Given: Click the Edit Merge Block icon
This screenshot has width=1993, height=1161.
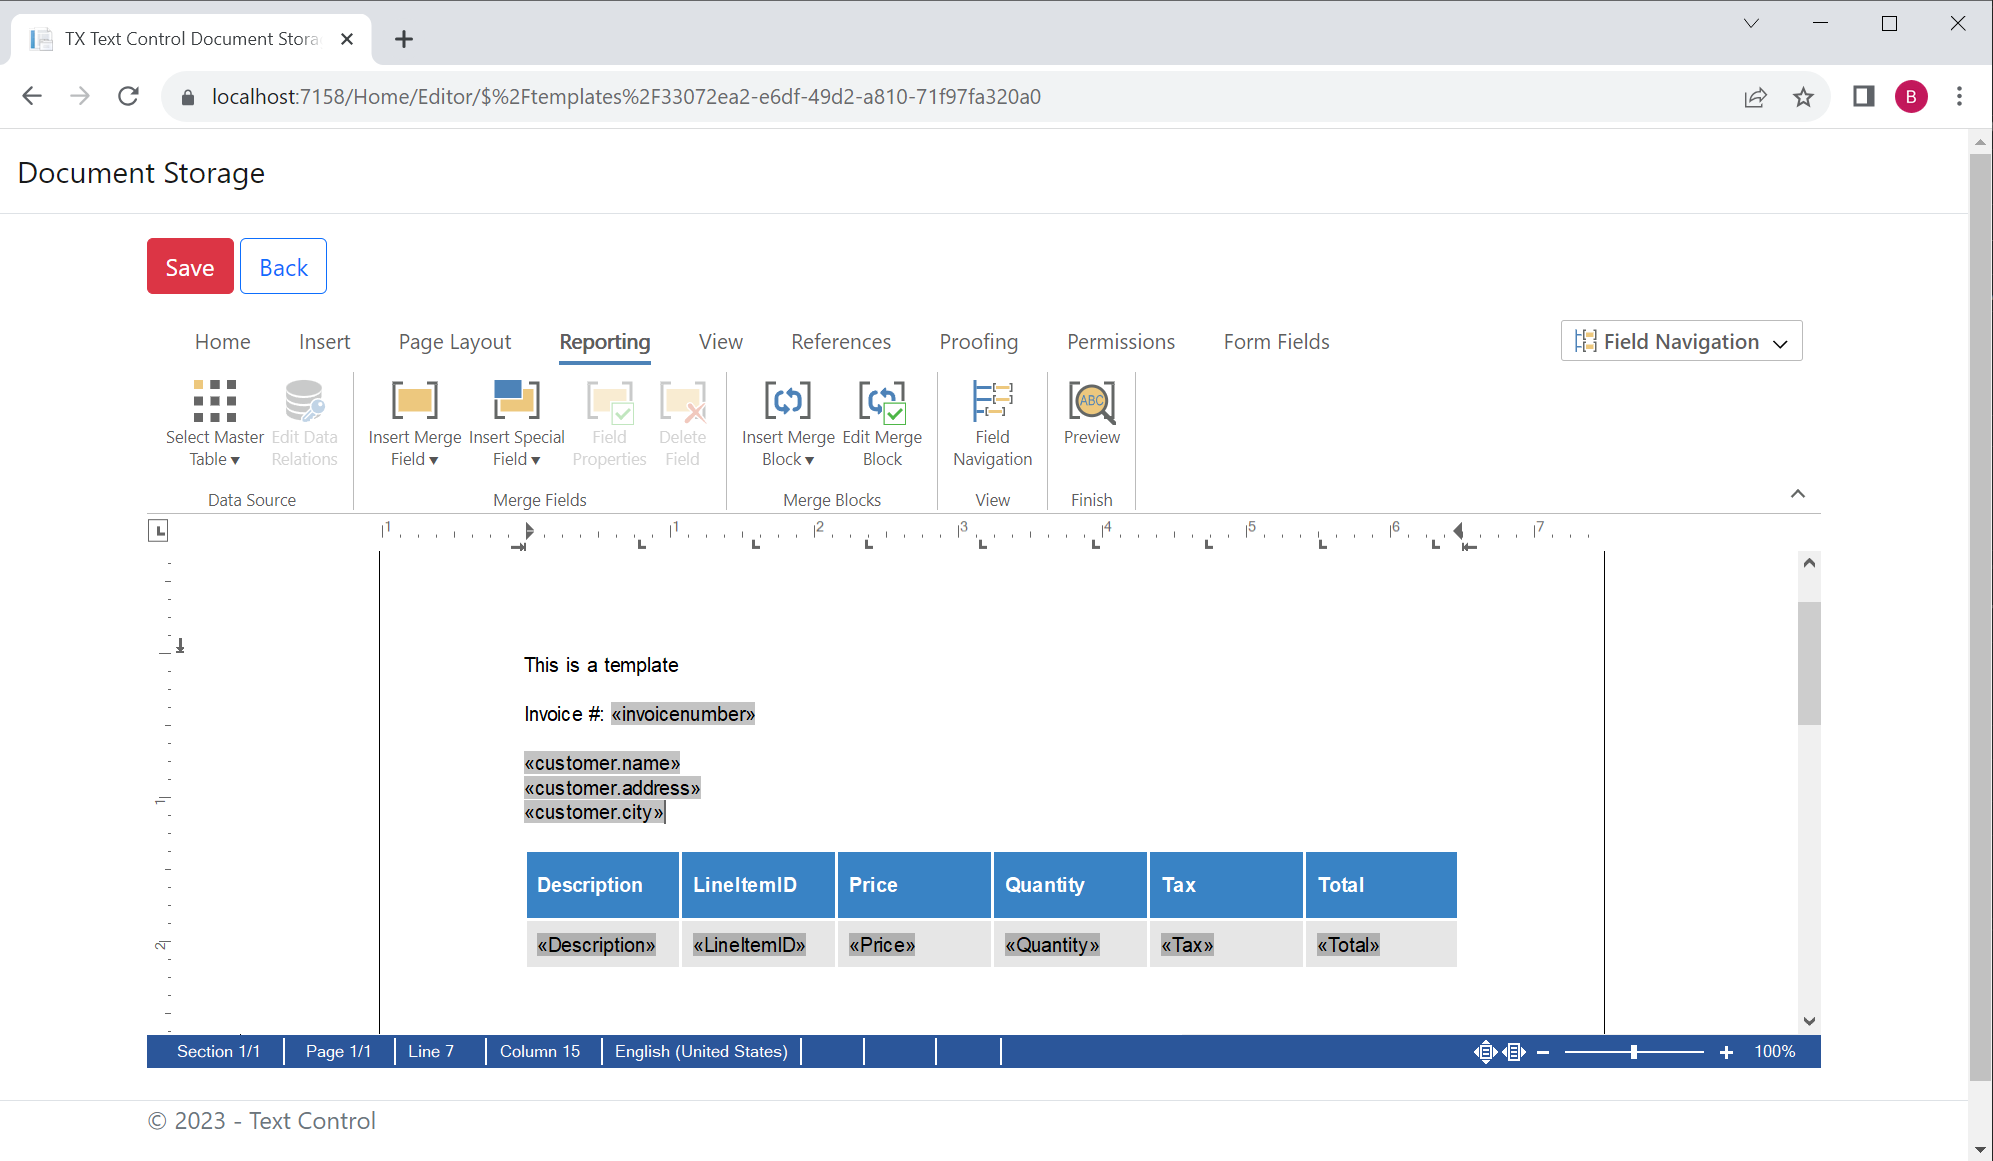Looking at the screenshot, I should 882,403.
